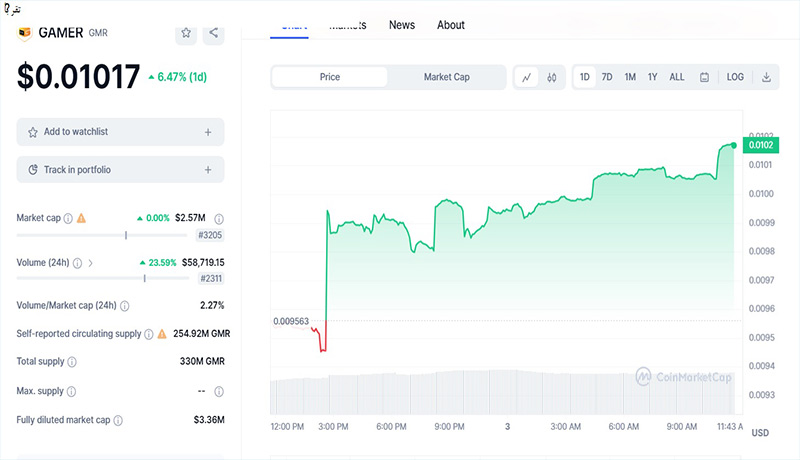Download the chart data
Image resolution: width=800 pixels, height=460 pixels.
(766, 78)
